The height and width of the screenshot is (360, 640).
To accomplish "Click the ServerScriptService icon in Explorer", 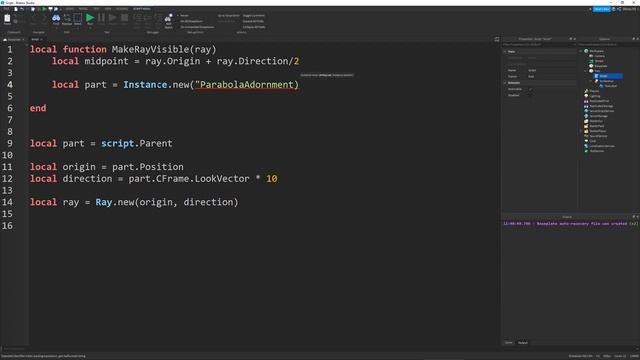I will coord(586,111).
